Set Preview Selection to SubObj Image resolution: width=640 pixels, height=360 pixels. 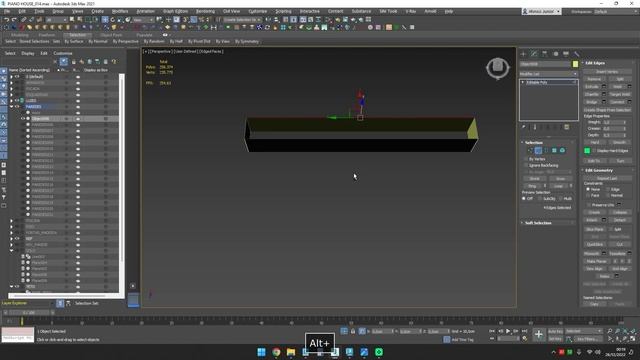pos(540,199)
